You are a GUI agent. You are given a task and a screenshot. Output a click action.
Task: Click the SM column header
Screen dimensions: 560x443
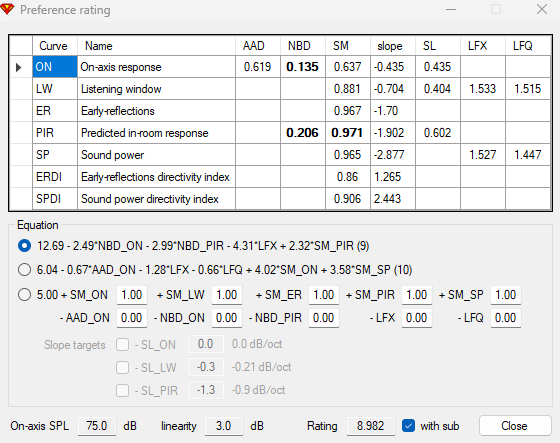[x=348, y=46]
